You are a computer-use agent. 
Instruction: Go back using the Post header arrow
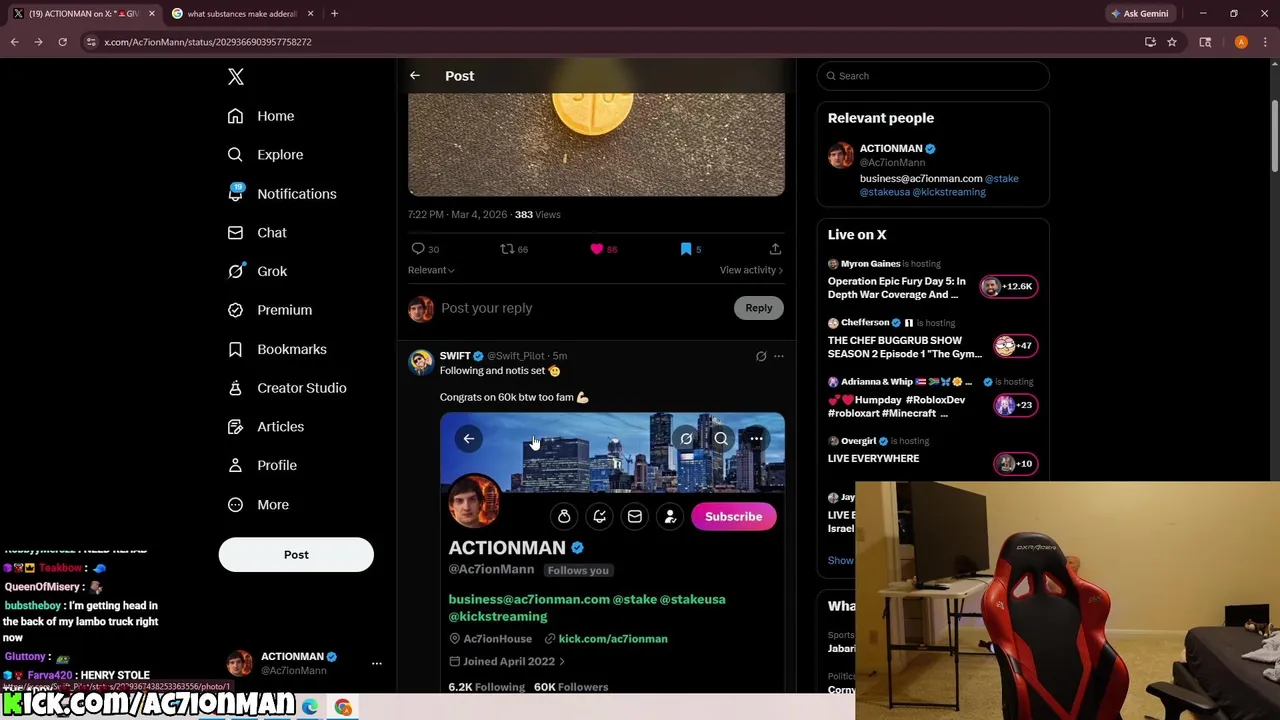(415, 76)
